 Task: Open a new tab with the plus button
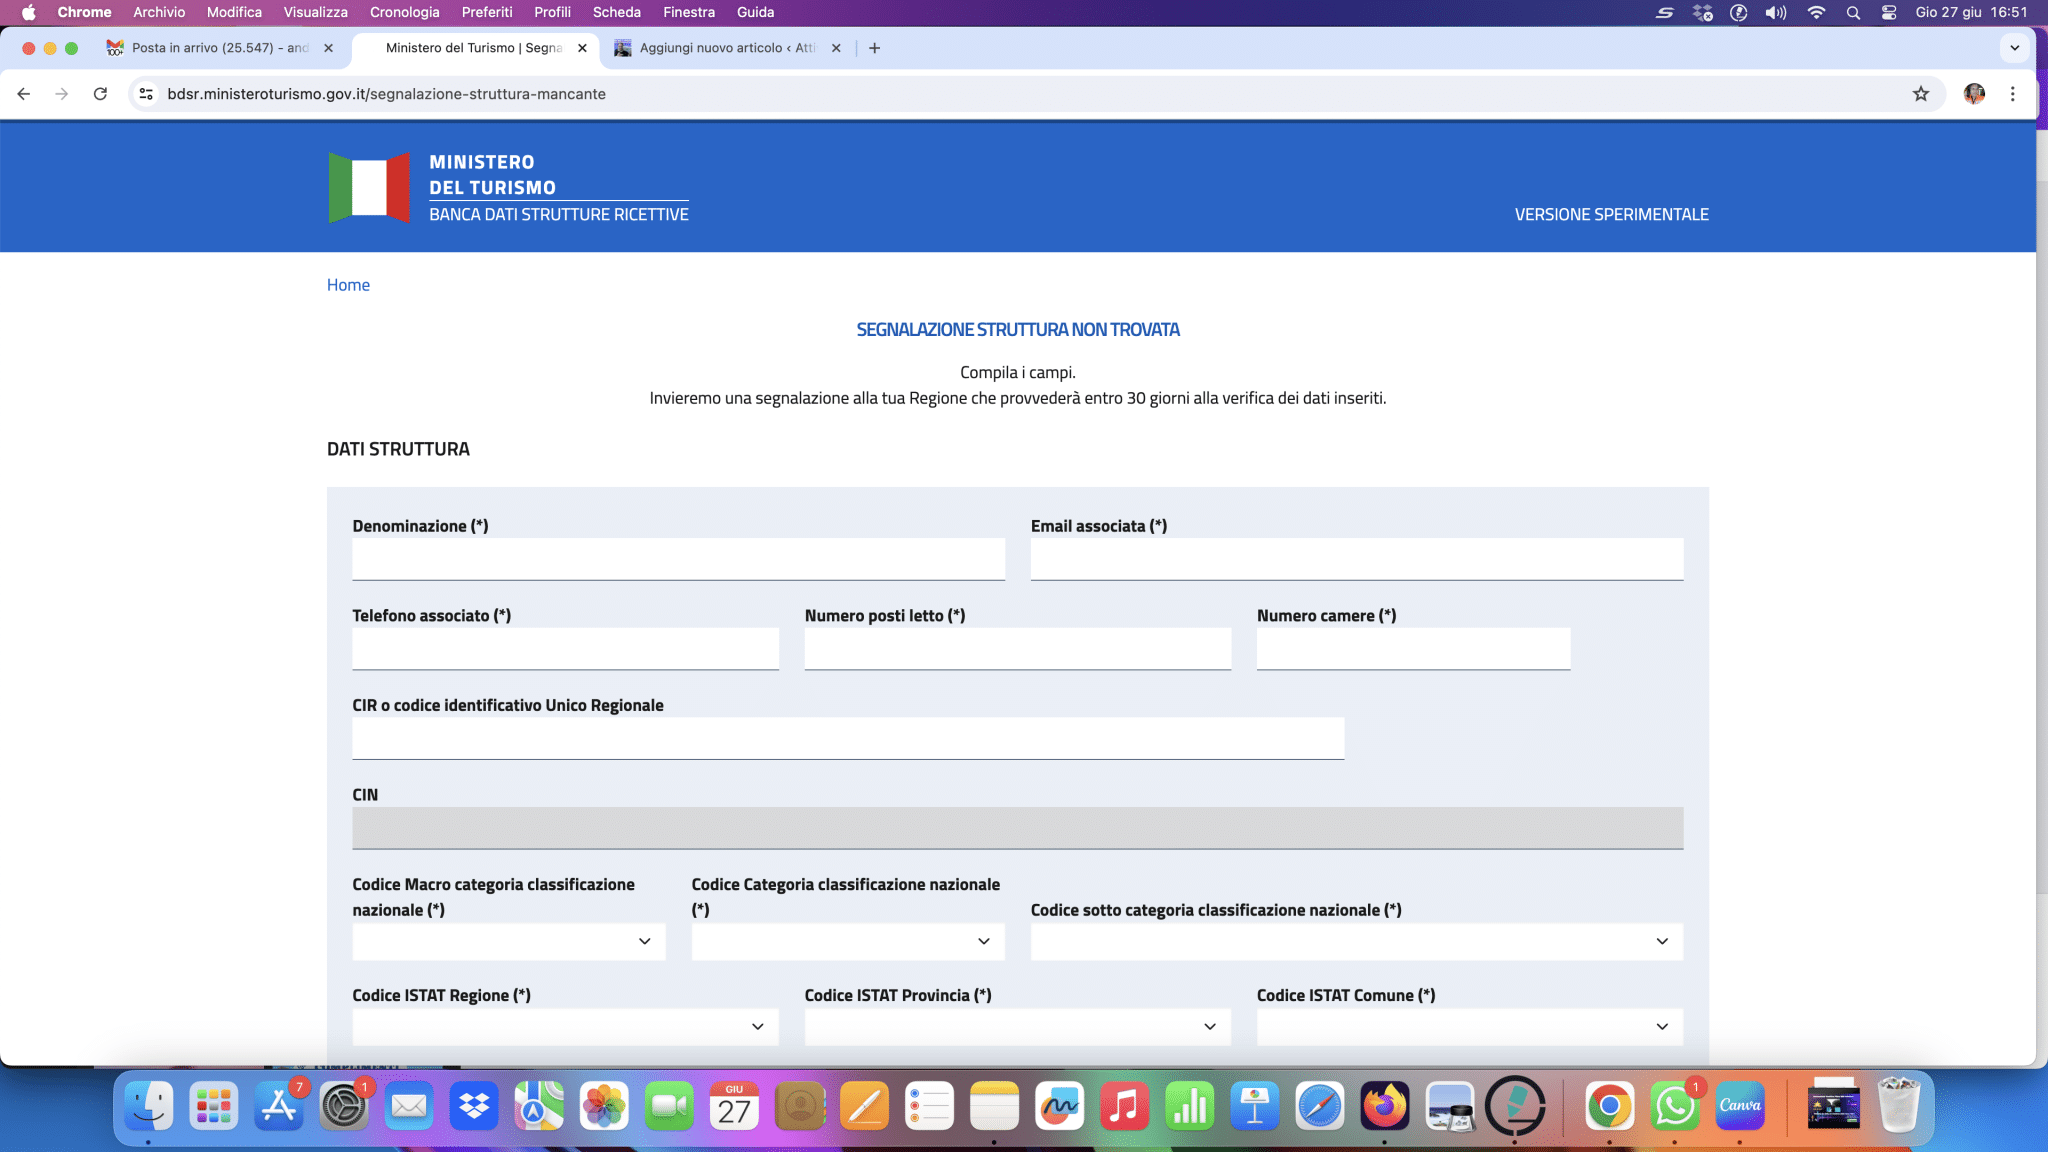874,48
